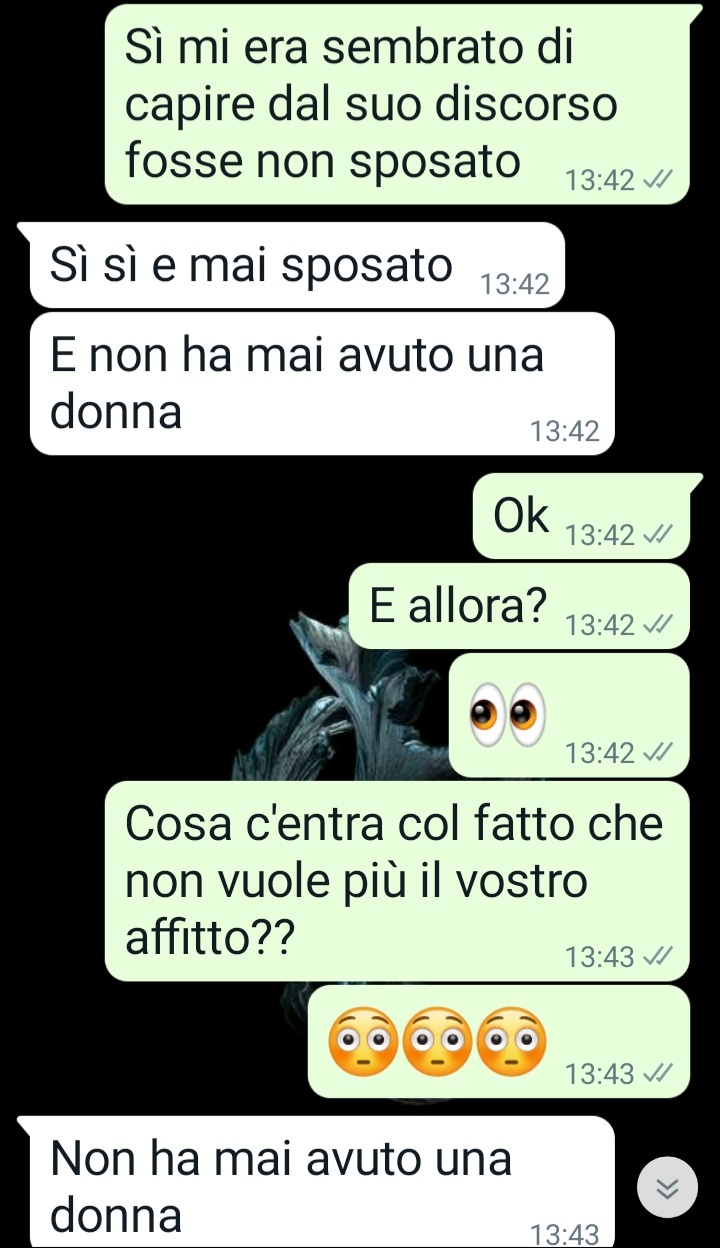Select the 'Ok' message bubble
This screenshot has width=720, height=1248.
pyautogui.click(x=581, y=516)
